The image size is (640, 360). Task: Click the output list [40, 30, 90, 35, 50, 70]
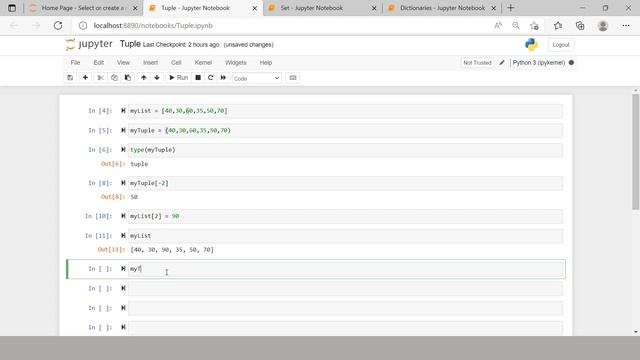172,249
